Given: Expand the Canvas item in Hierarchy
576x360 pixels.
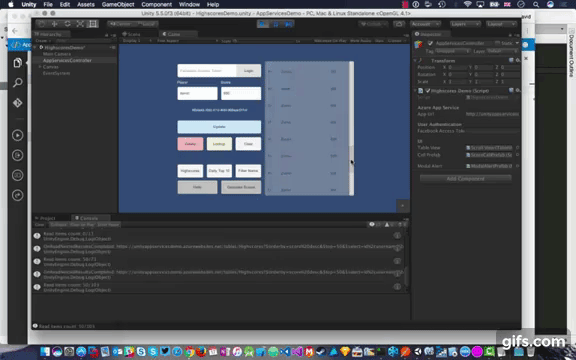Looking at the screenshot, I should (x=39, y=67).
